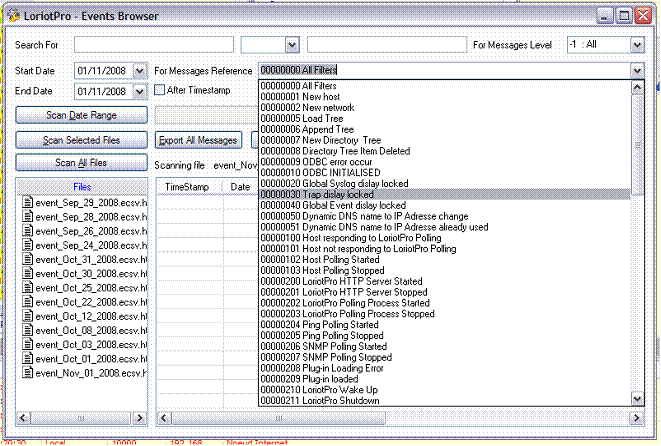The height and width of the screenshot is (446, 661).
Task: Select 00000051 IP Adresse already used
Action: [x=445, y=227]
